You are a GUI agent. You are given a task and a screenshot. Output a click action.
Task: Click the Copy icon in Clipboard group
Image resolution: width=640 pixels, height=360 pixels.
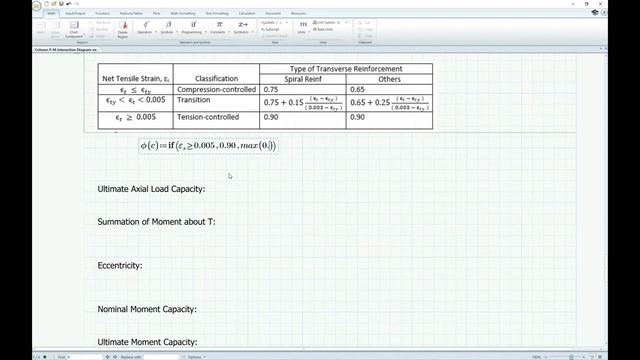[x=366, y=29]
